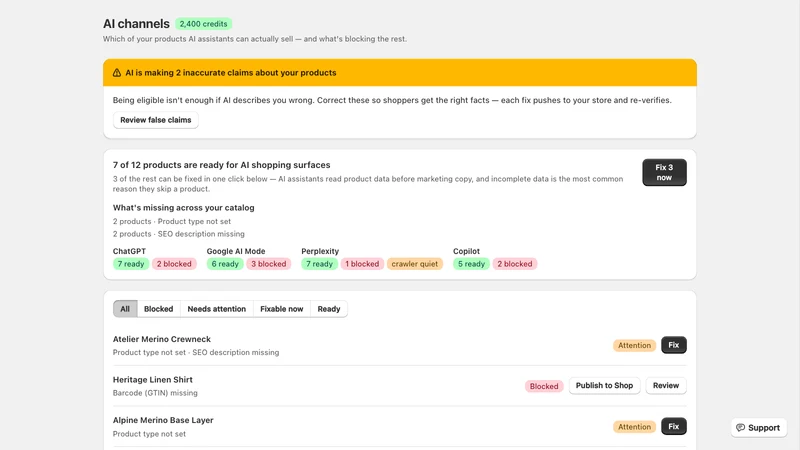Click the inaccurate claims banner title
The height and width of the screenshot is (450, 800).
231,72
